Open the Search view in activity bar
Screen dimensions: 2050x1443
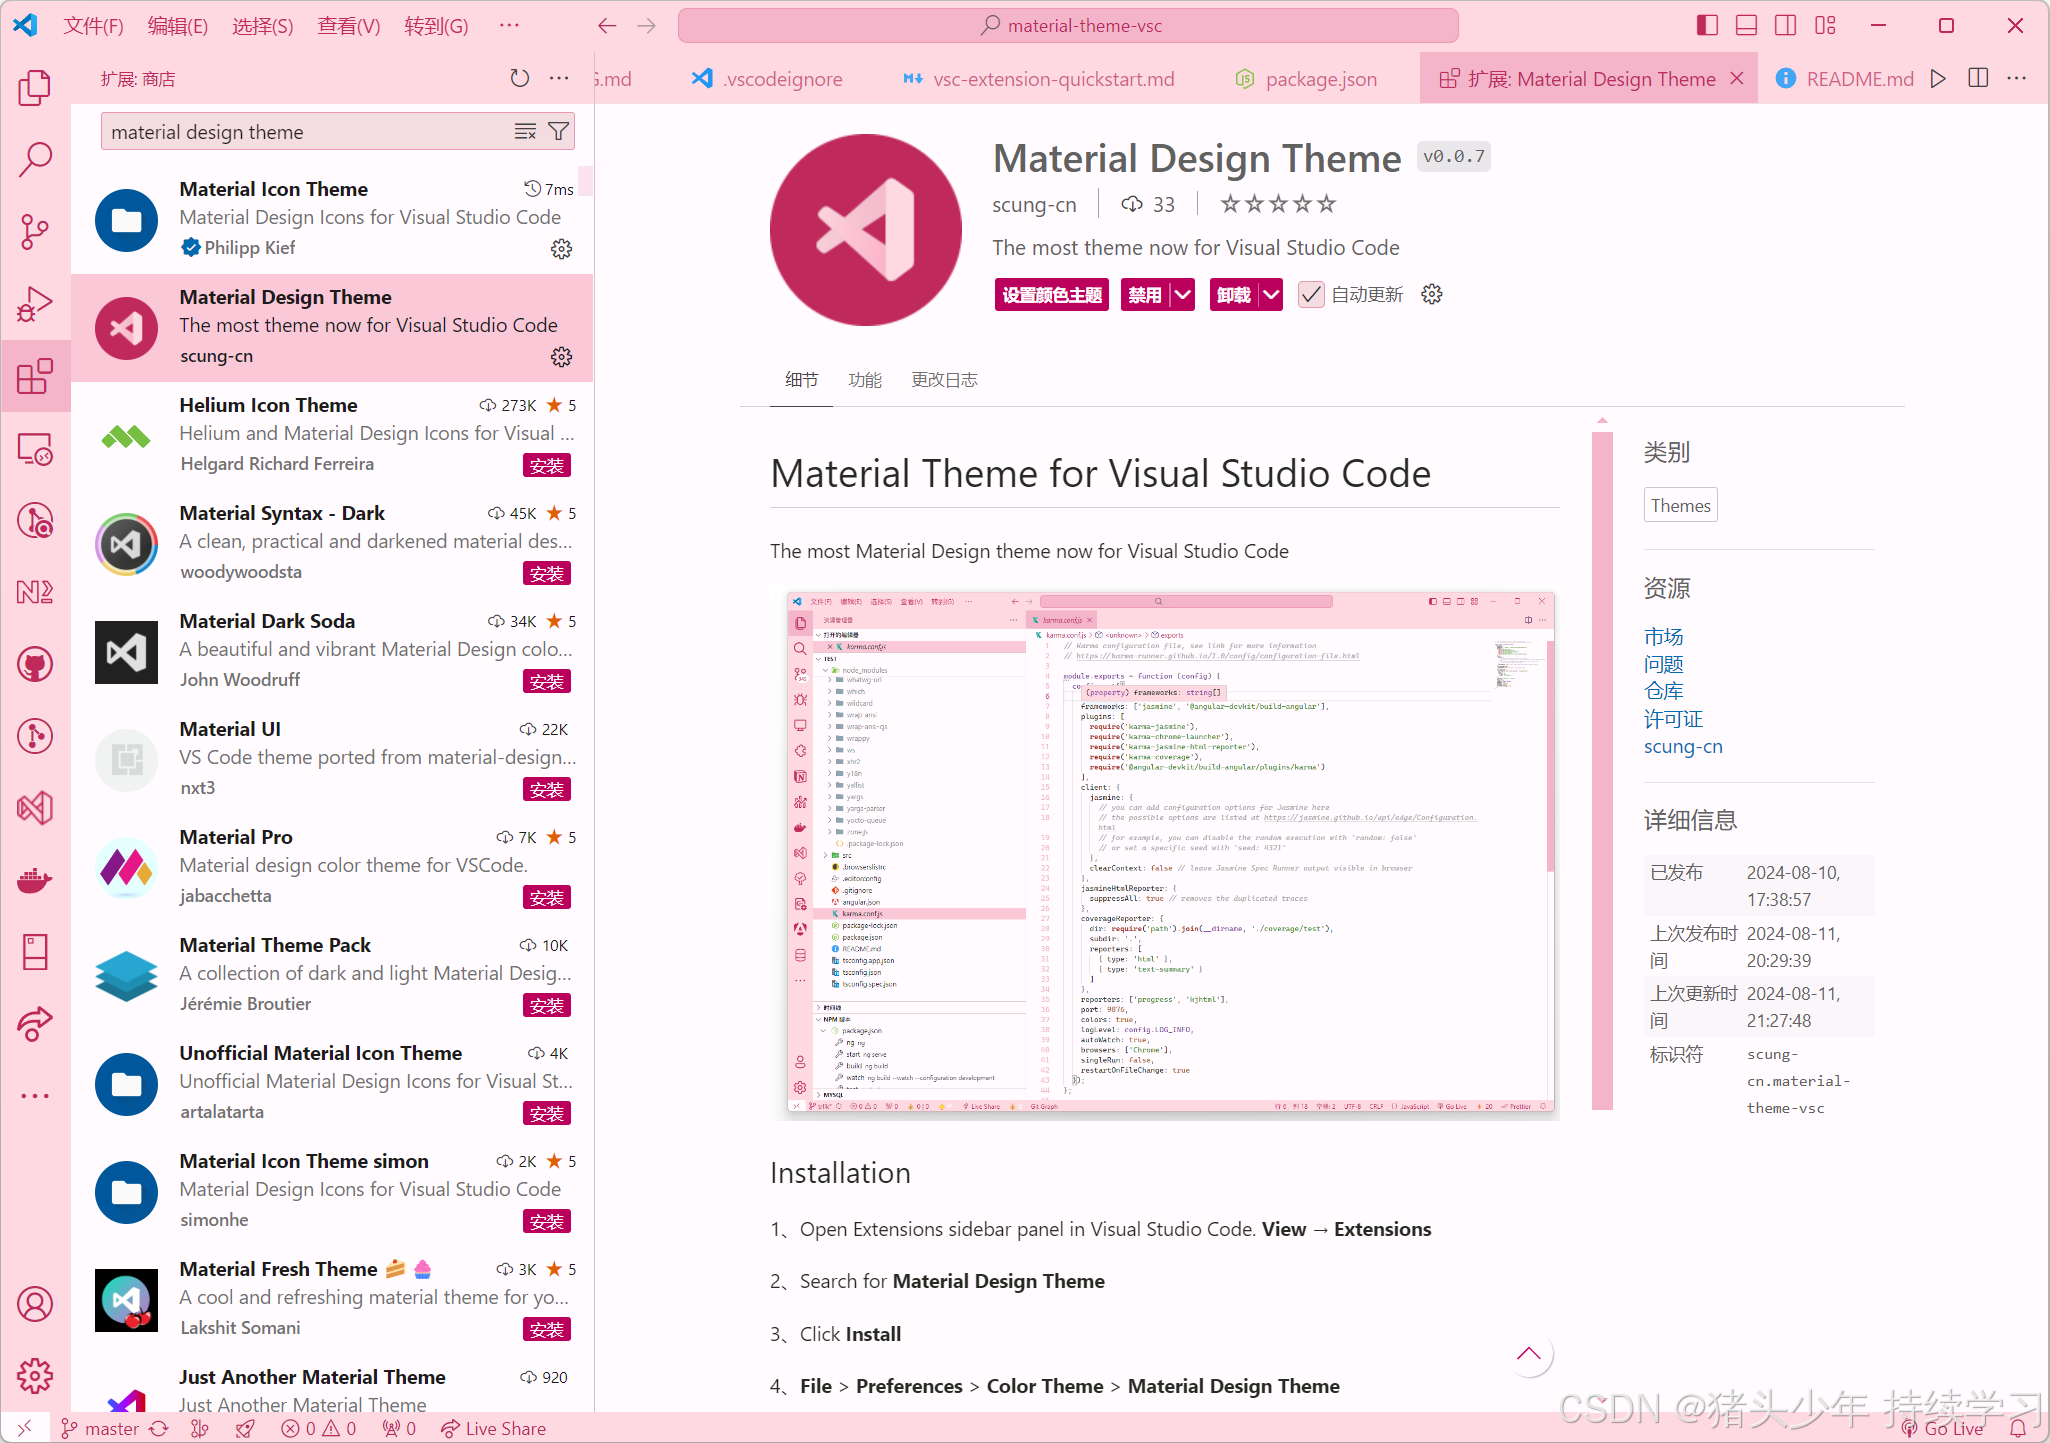(35, 159)
